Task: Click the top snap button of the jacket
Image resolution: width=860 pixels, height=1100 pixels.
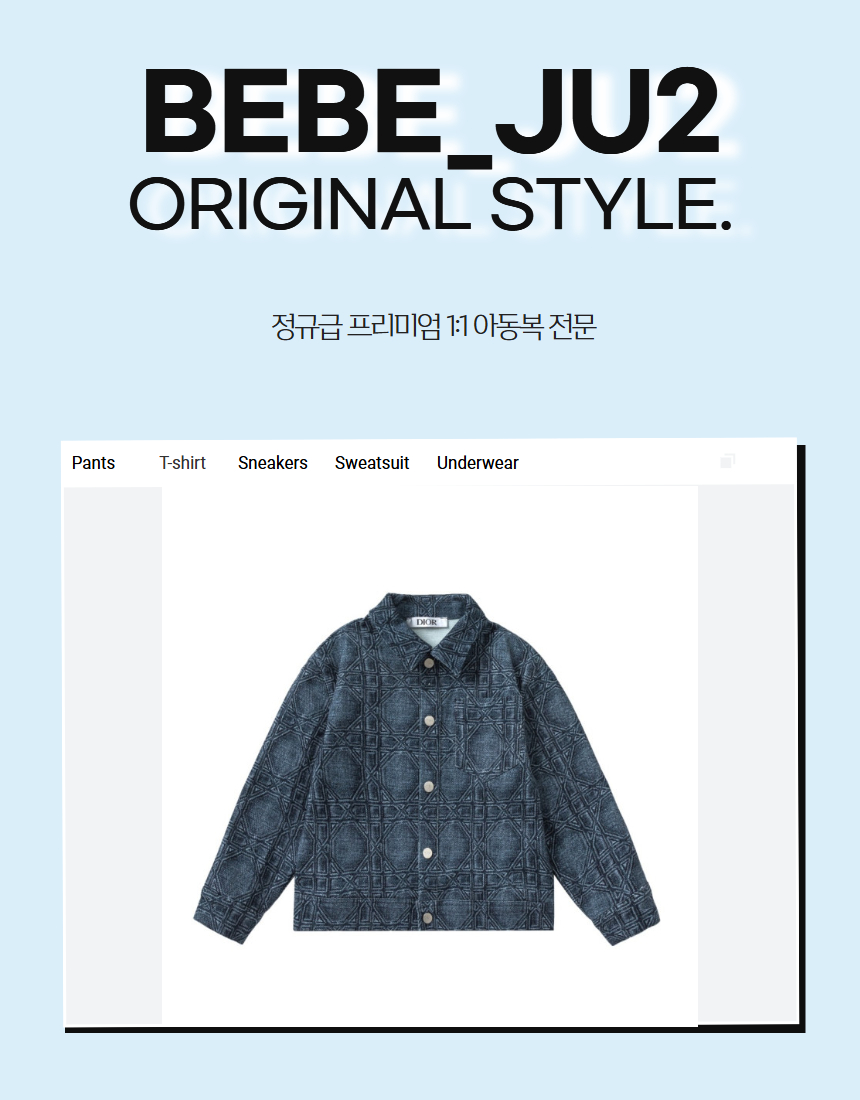Action: point(427,663)
